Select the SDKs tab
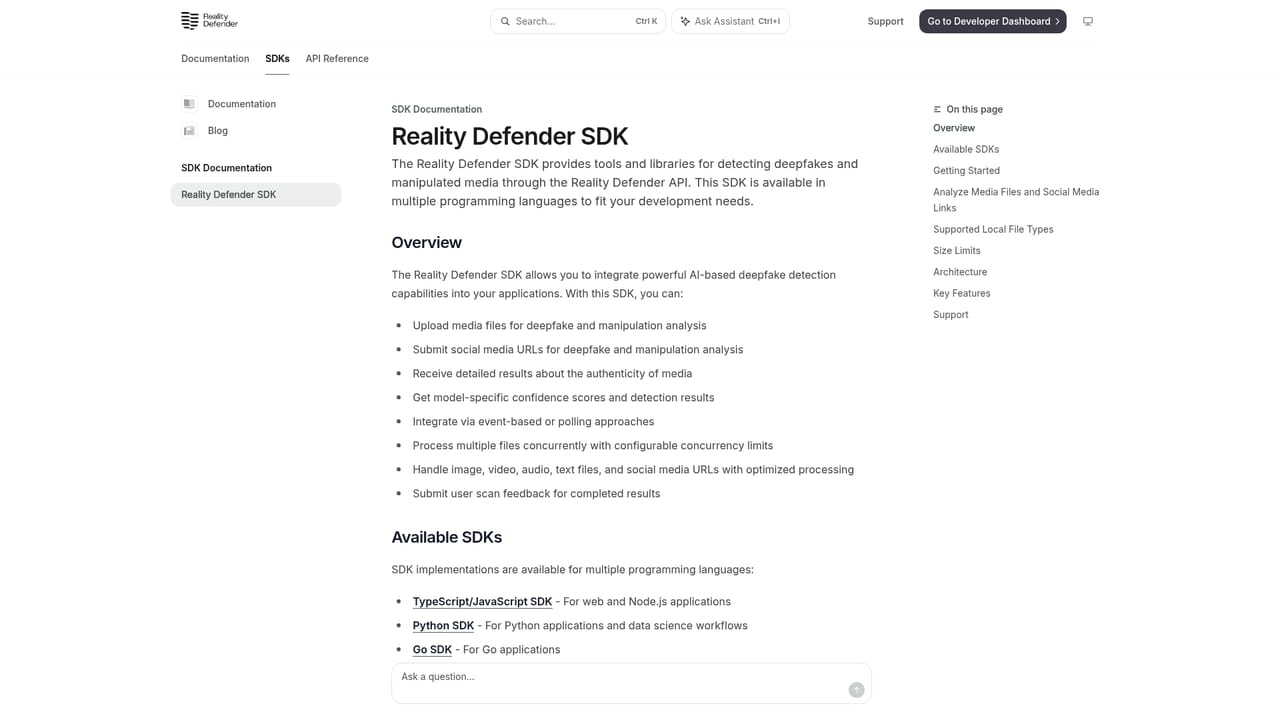The image size is (1280, 720). coord(277,59)
